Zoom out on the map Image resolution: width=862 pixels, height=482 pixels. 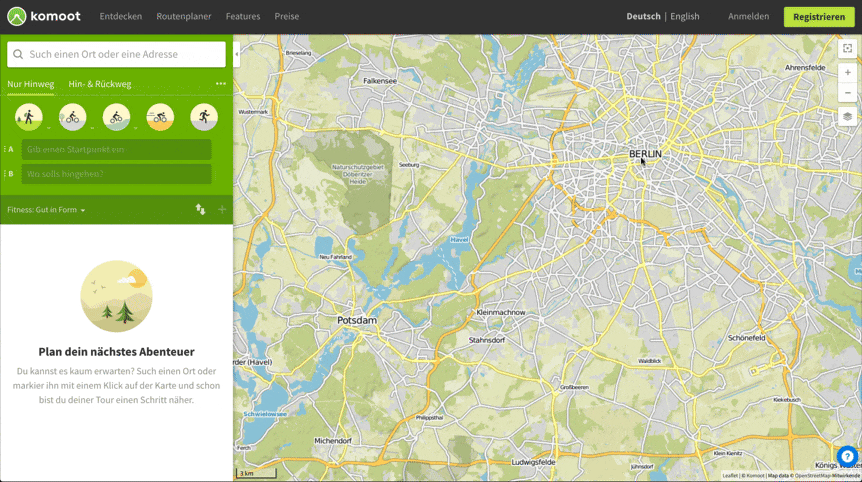[847, 92]
